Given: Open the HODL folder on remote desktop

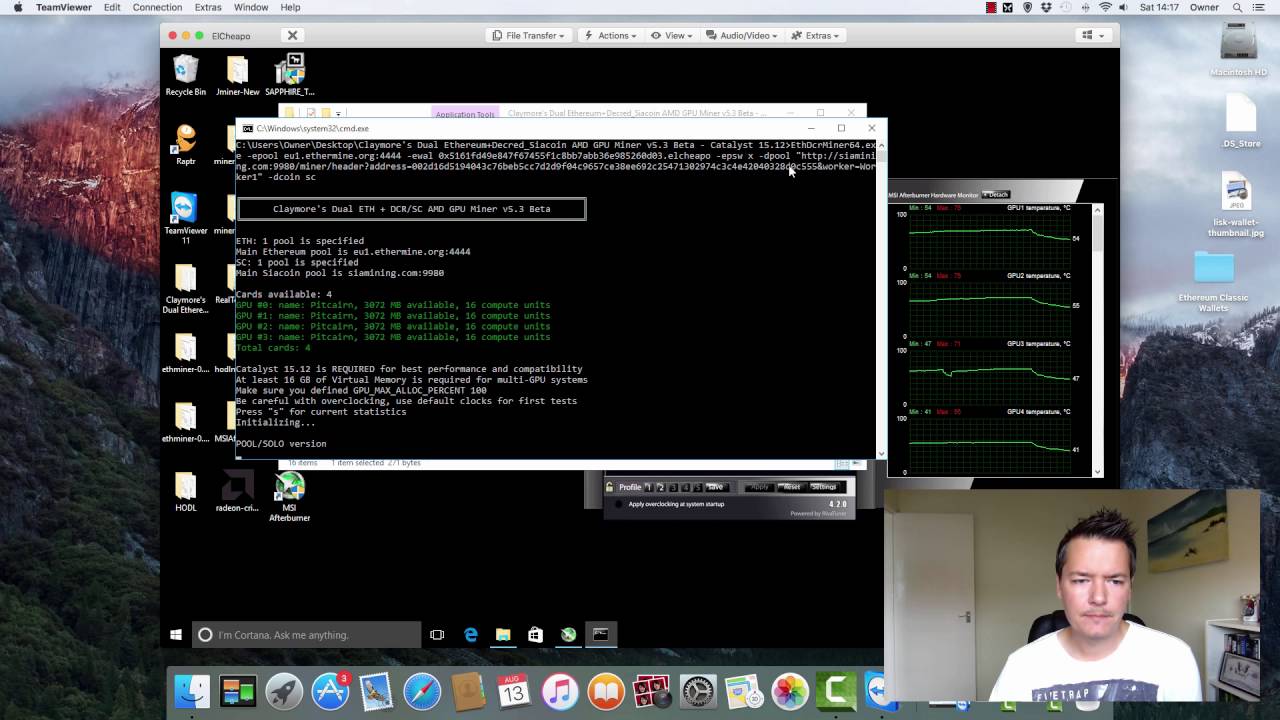Looking at the screenshot, I should pyautogui.click(x=186, y=493).
